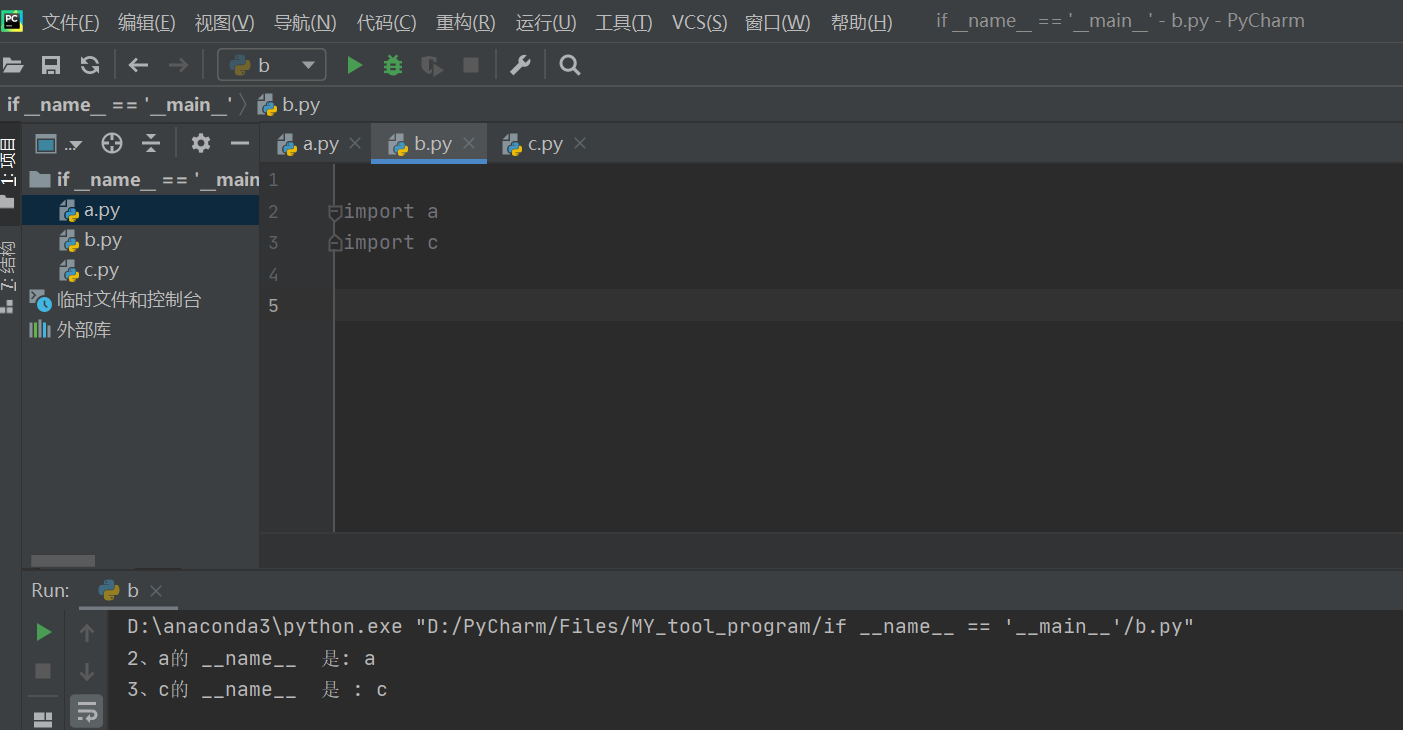1403x730 pixels.
Task: Open the Project panel settings gear
Action: 200,143
